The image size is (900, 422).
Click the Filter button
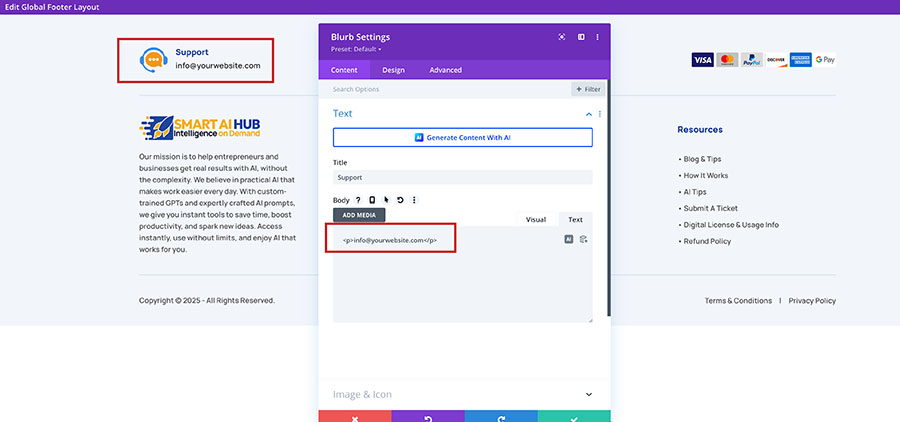[588, 89]
